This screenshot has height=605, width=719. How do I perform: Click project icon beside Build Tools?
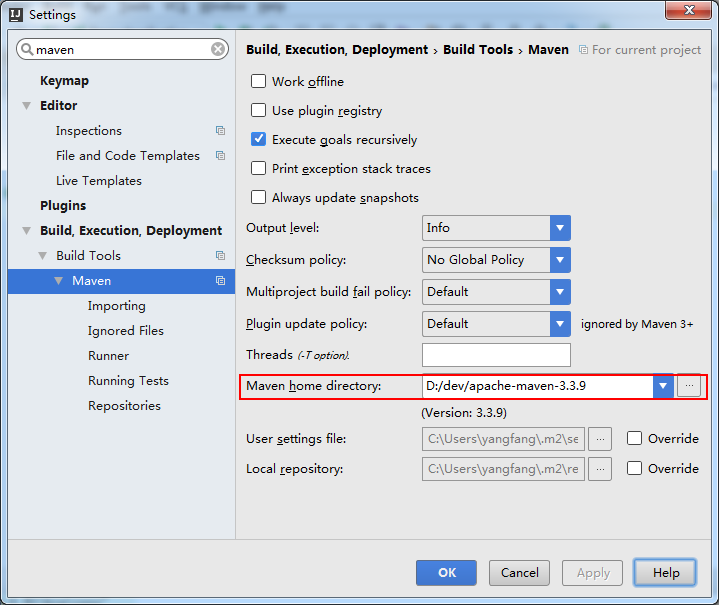pos(221,255)
